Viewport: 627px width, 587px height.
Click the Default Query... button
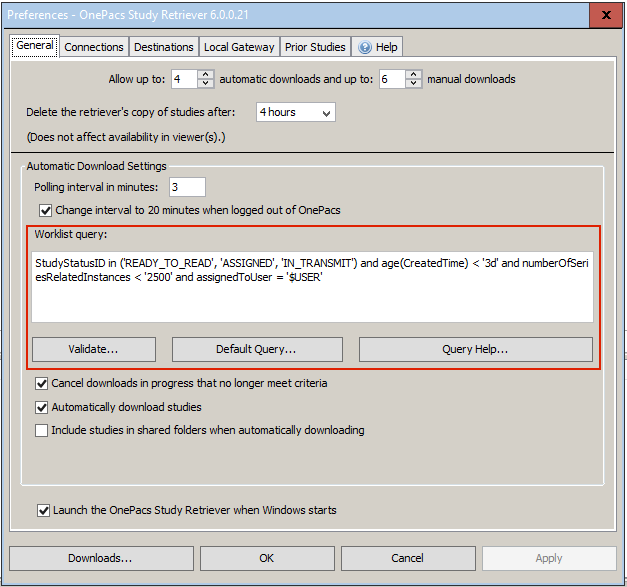click(257, 349)
